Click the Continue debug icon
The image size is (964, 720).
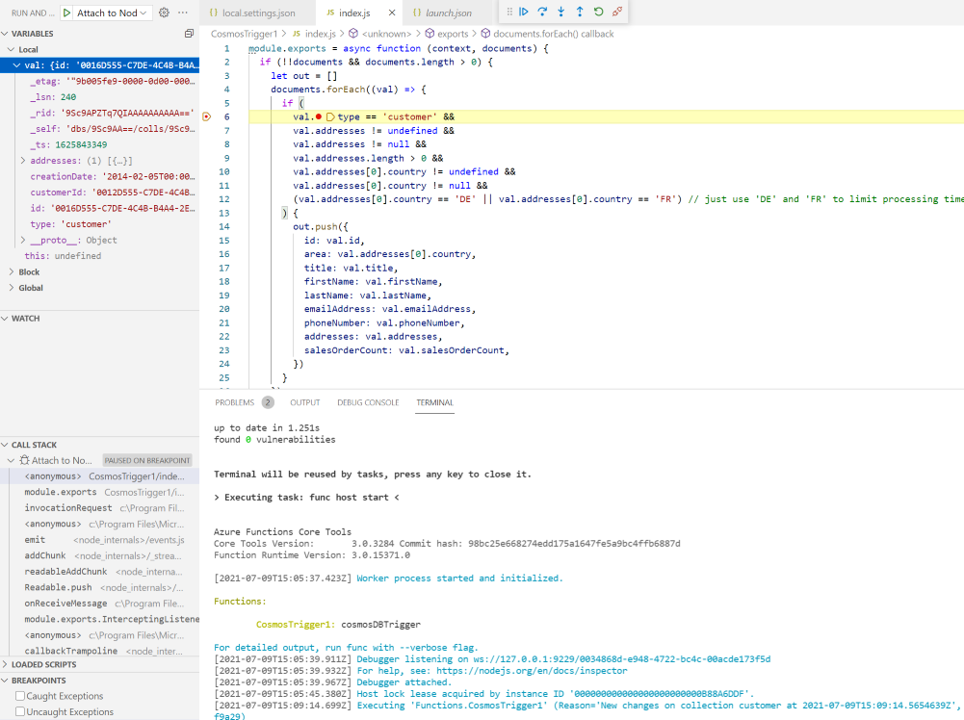click(524, 11)
